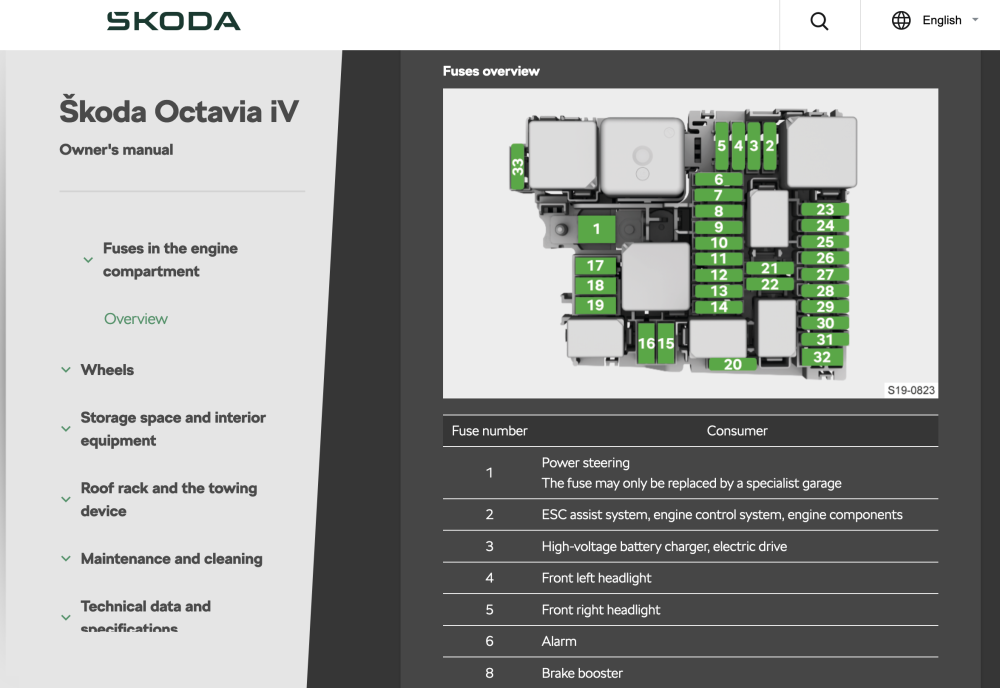Click fuse 17 label in diagram
This screenshot has width=1000, height=688.
(595, 266)
